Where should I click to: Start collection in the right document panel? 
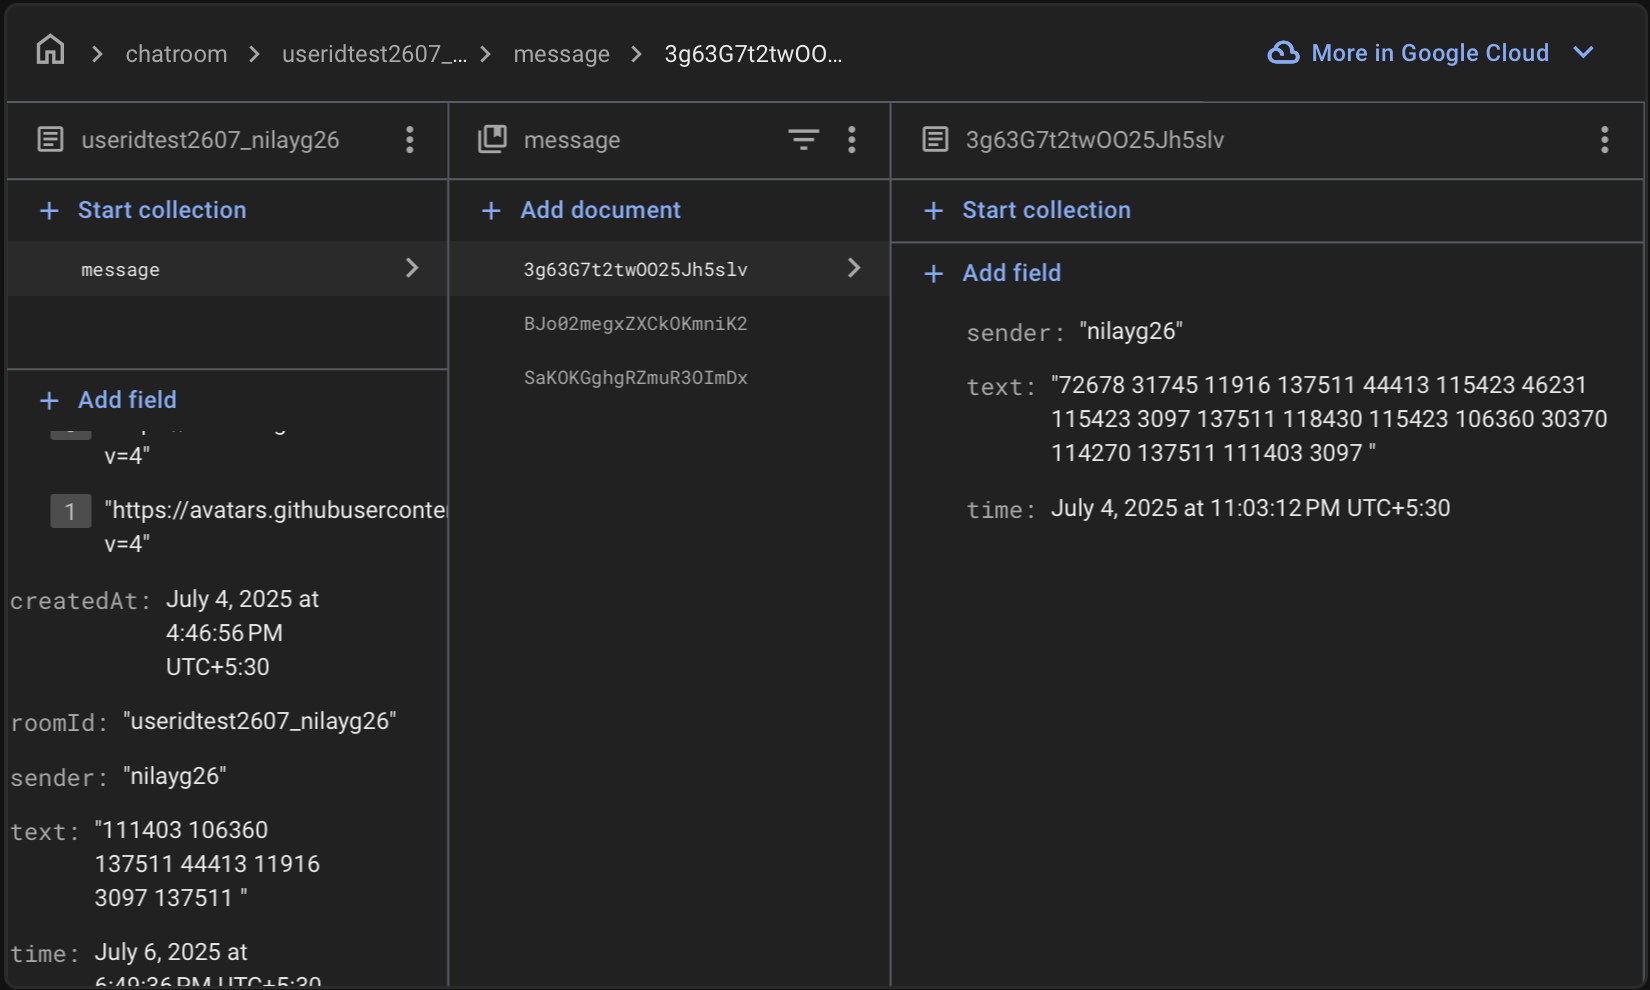(1046, 210)
